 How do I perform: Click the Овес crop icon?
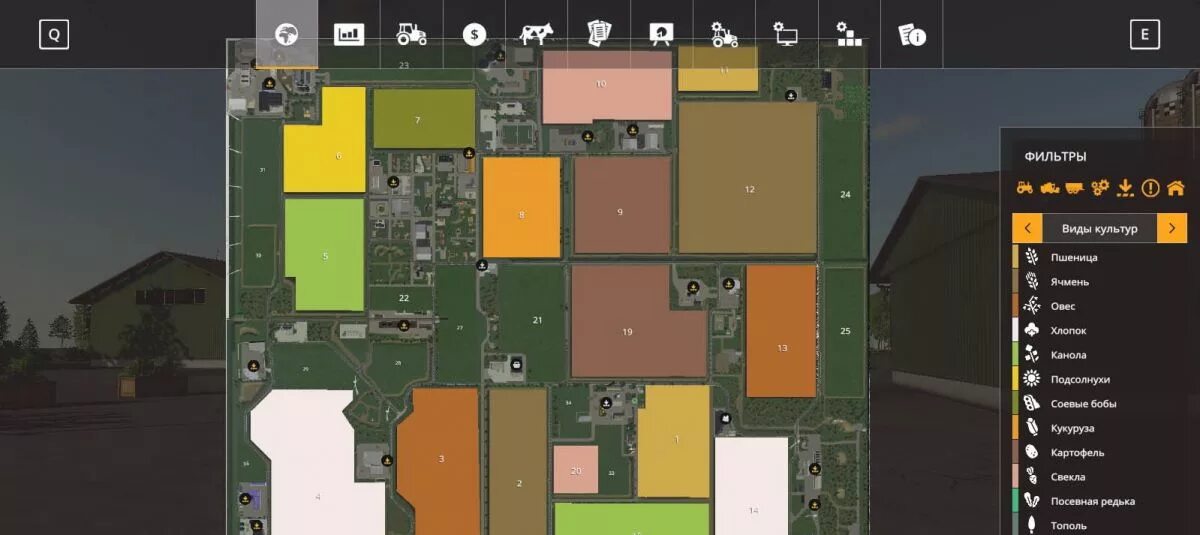point(1031,306)
